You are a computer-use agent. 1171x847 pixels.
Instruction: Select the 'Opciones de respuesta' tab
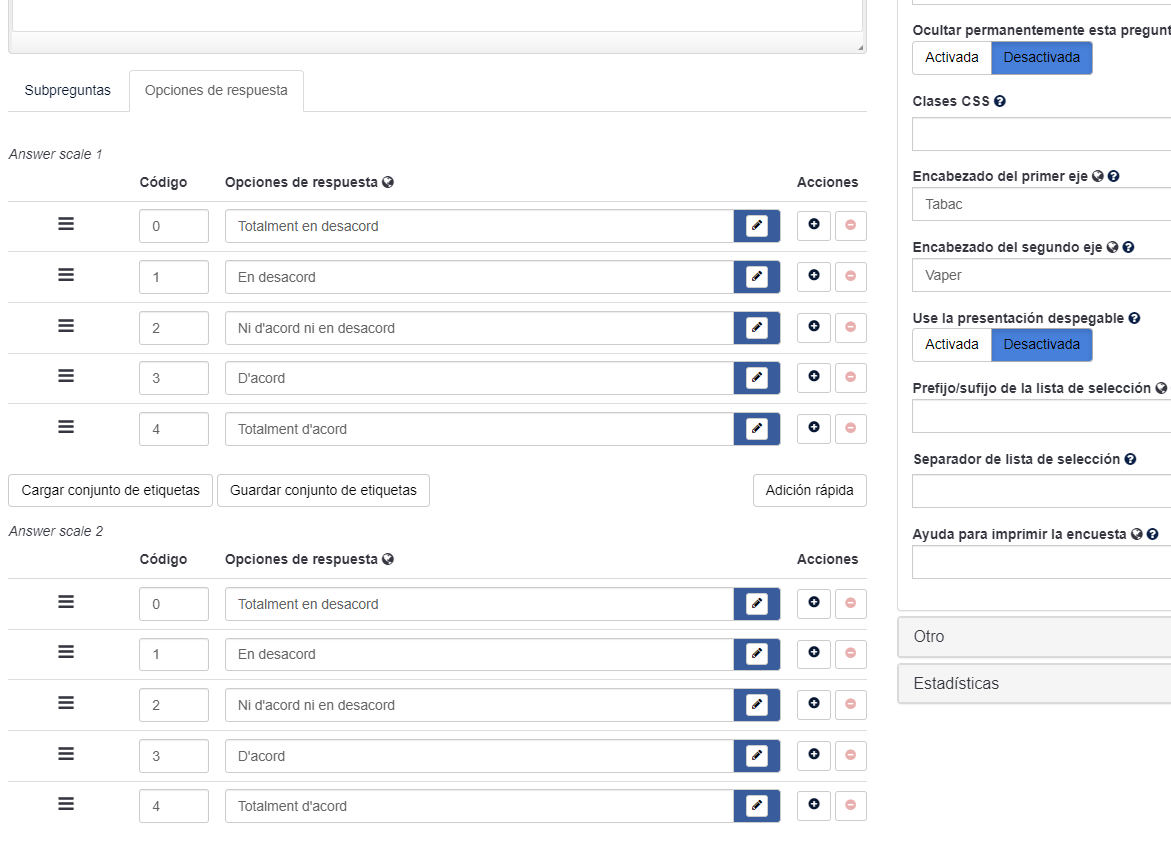[x=216, y=91]
